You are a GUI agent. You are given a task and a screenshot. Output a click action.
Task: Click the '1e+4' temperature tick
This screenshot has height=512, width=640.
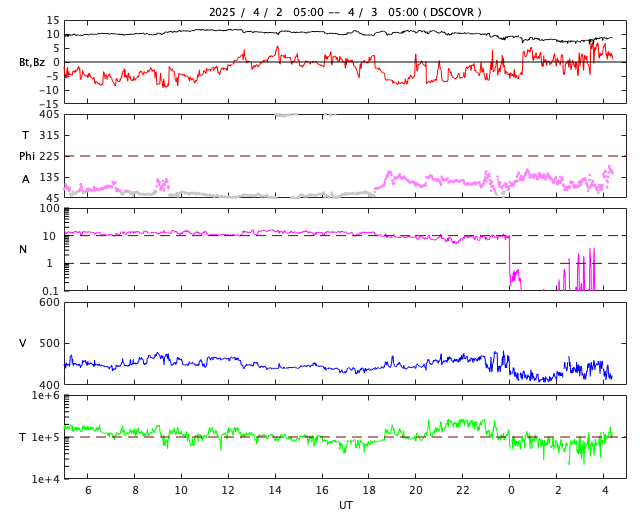46,479
